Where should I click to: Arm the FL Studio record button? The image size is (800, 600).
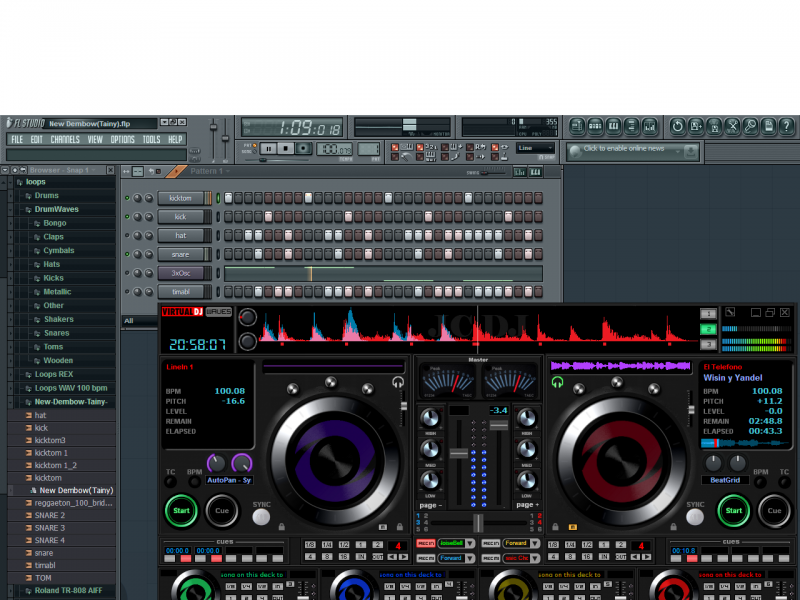(x=304, y=148)
